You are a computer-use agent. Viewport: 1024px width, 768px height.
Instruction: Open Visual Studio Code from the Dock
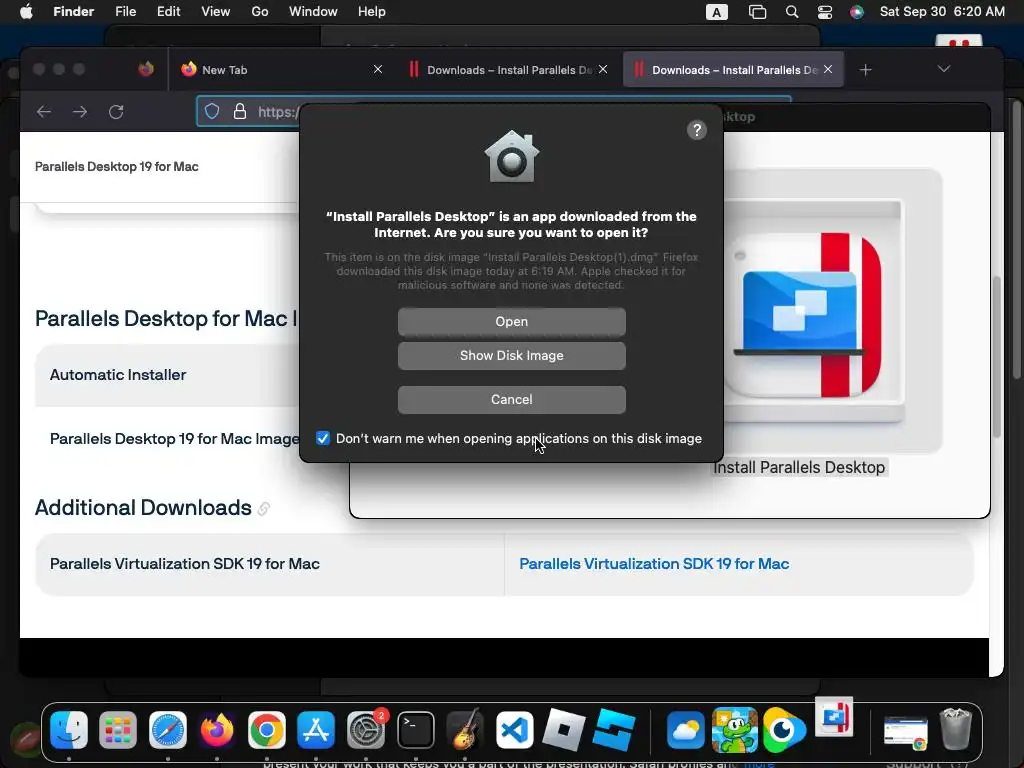click(x=515, y=729)
